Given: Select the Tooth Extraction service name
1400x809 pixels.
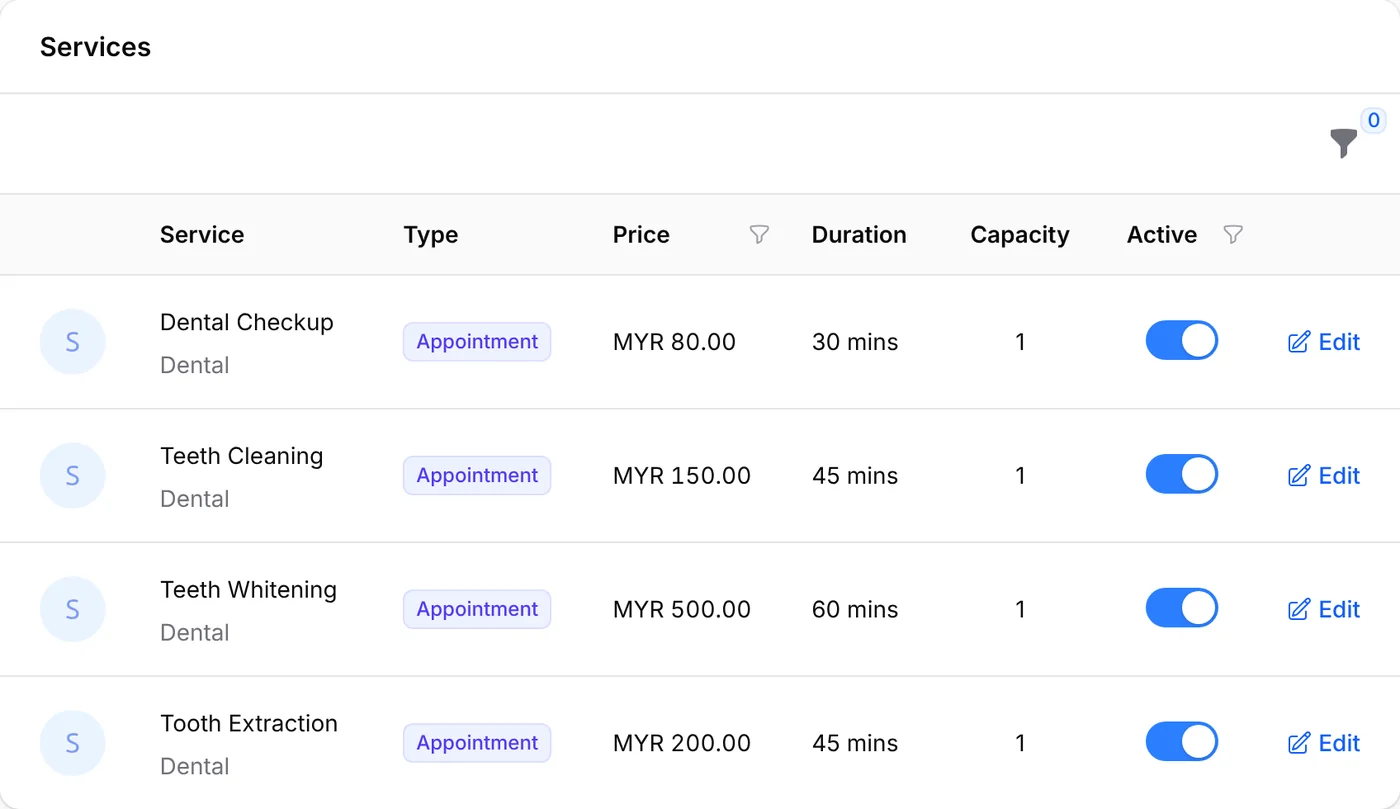Looking at the screenshot, I should [x=249, y=723].
